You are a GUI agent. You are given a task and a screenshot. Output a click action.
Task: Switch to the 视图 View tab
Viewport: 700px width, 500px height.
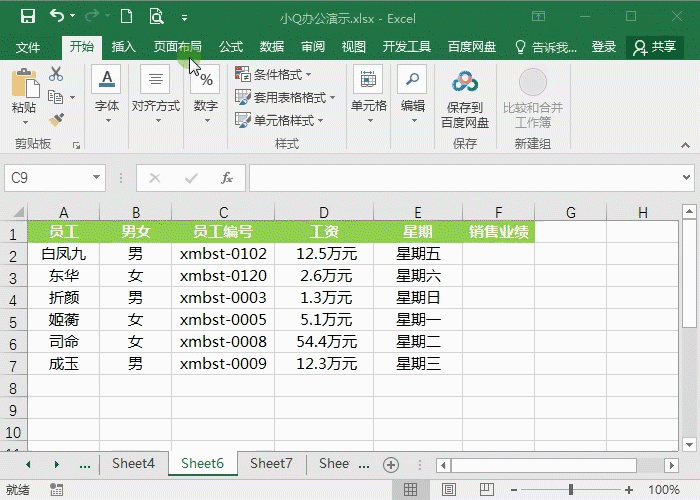coord(354,46)
